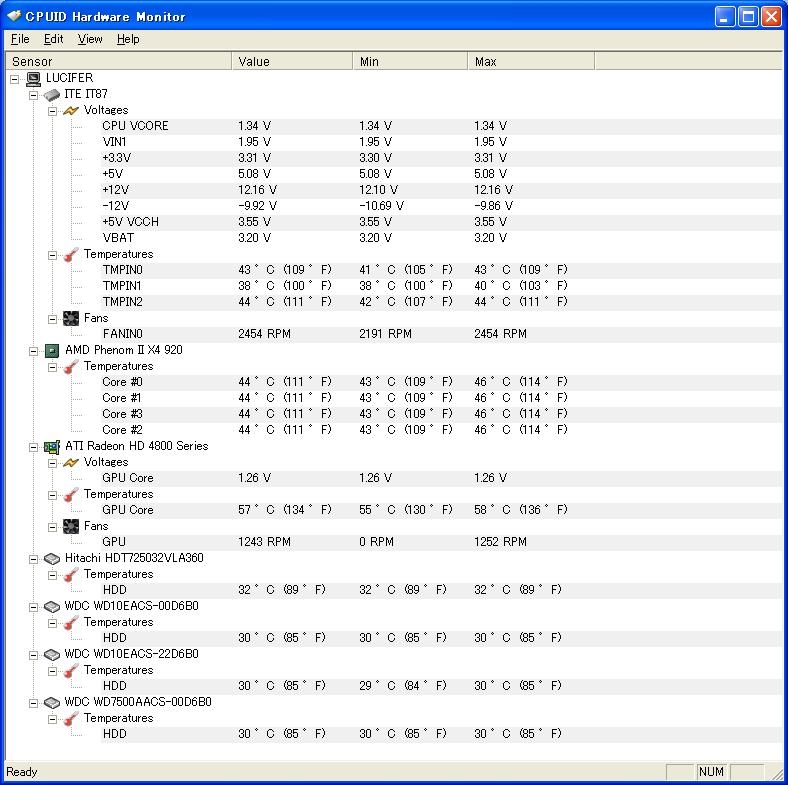The height and width of the screenshot is (785, 788).
Task: Open the Edit menu
Action: click(53, 39)
